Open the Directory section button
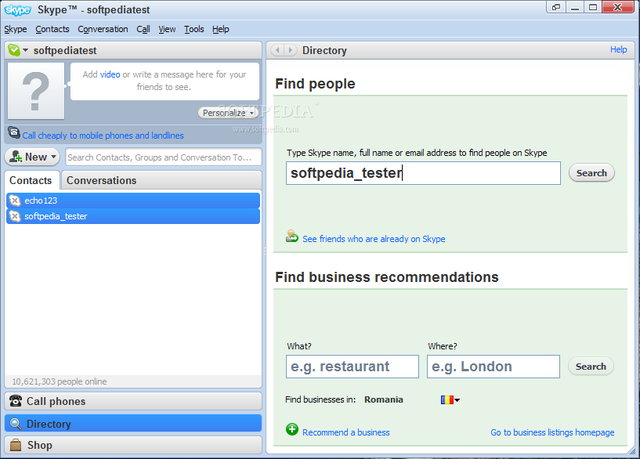This screenshot has width=640, height=459. pyautogui.click(x=133, y=424)
